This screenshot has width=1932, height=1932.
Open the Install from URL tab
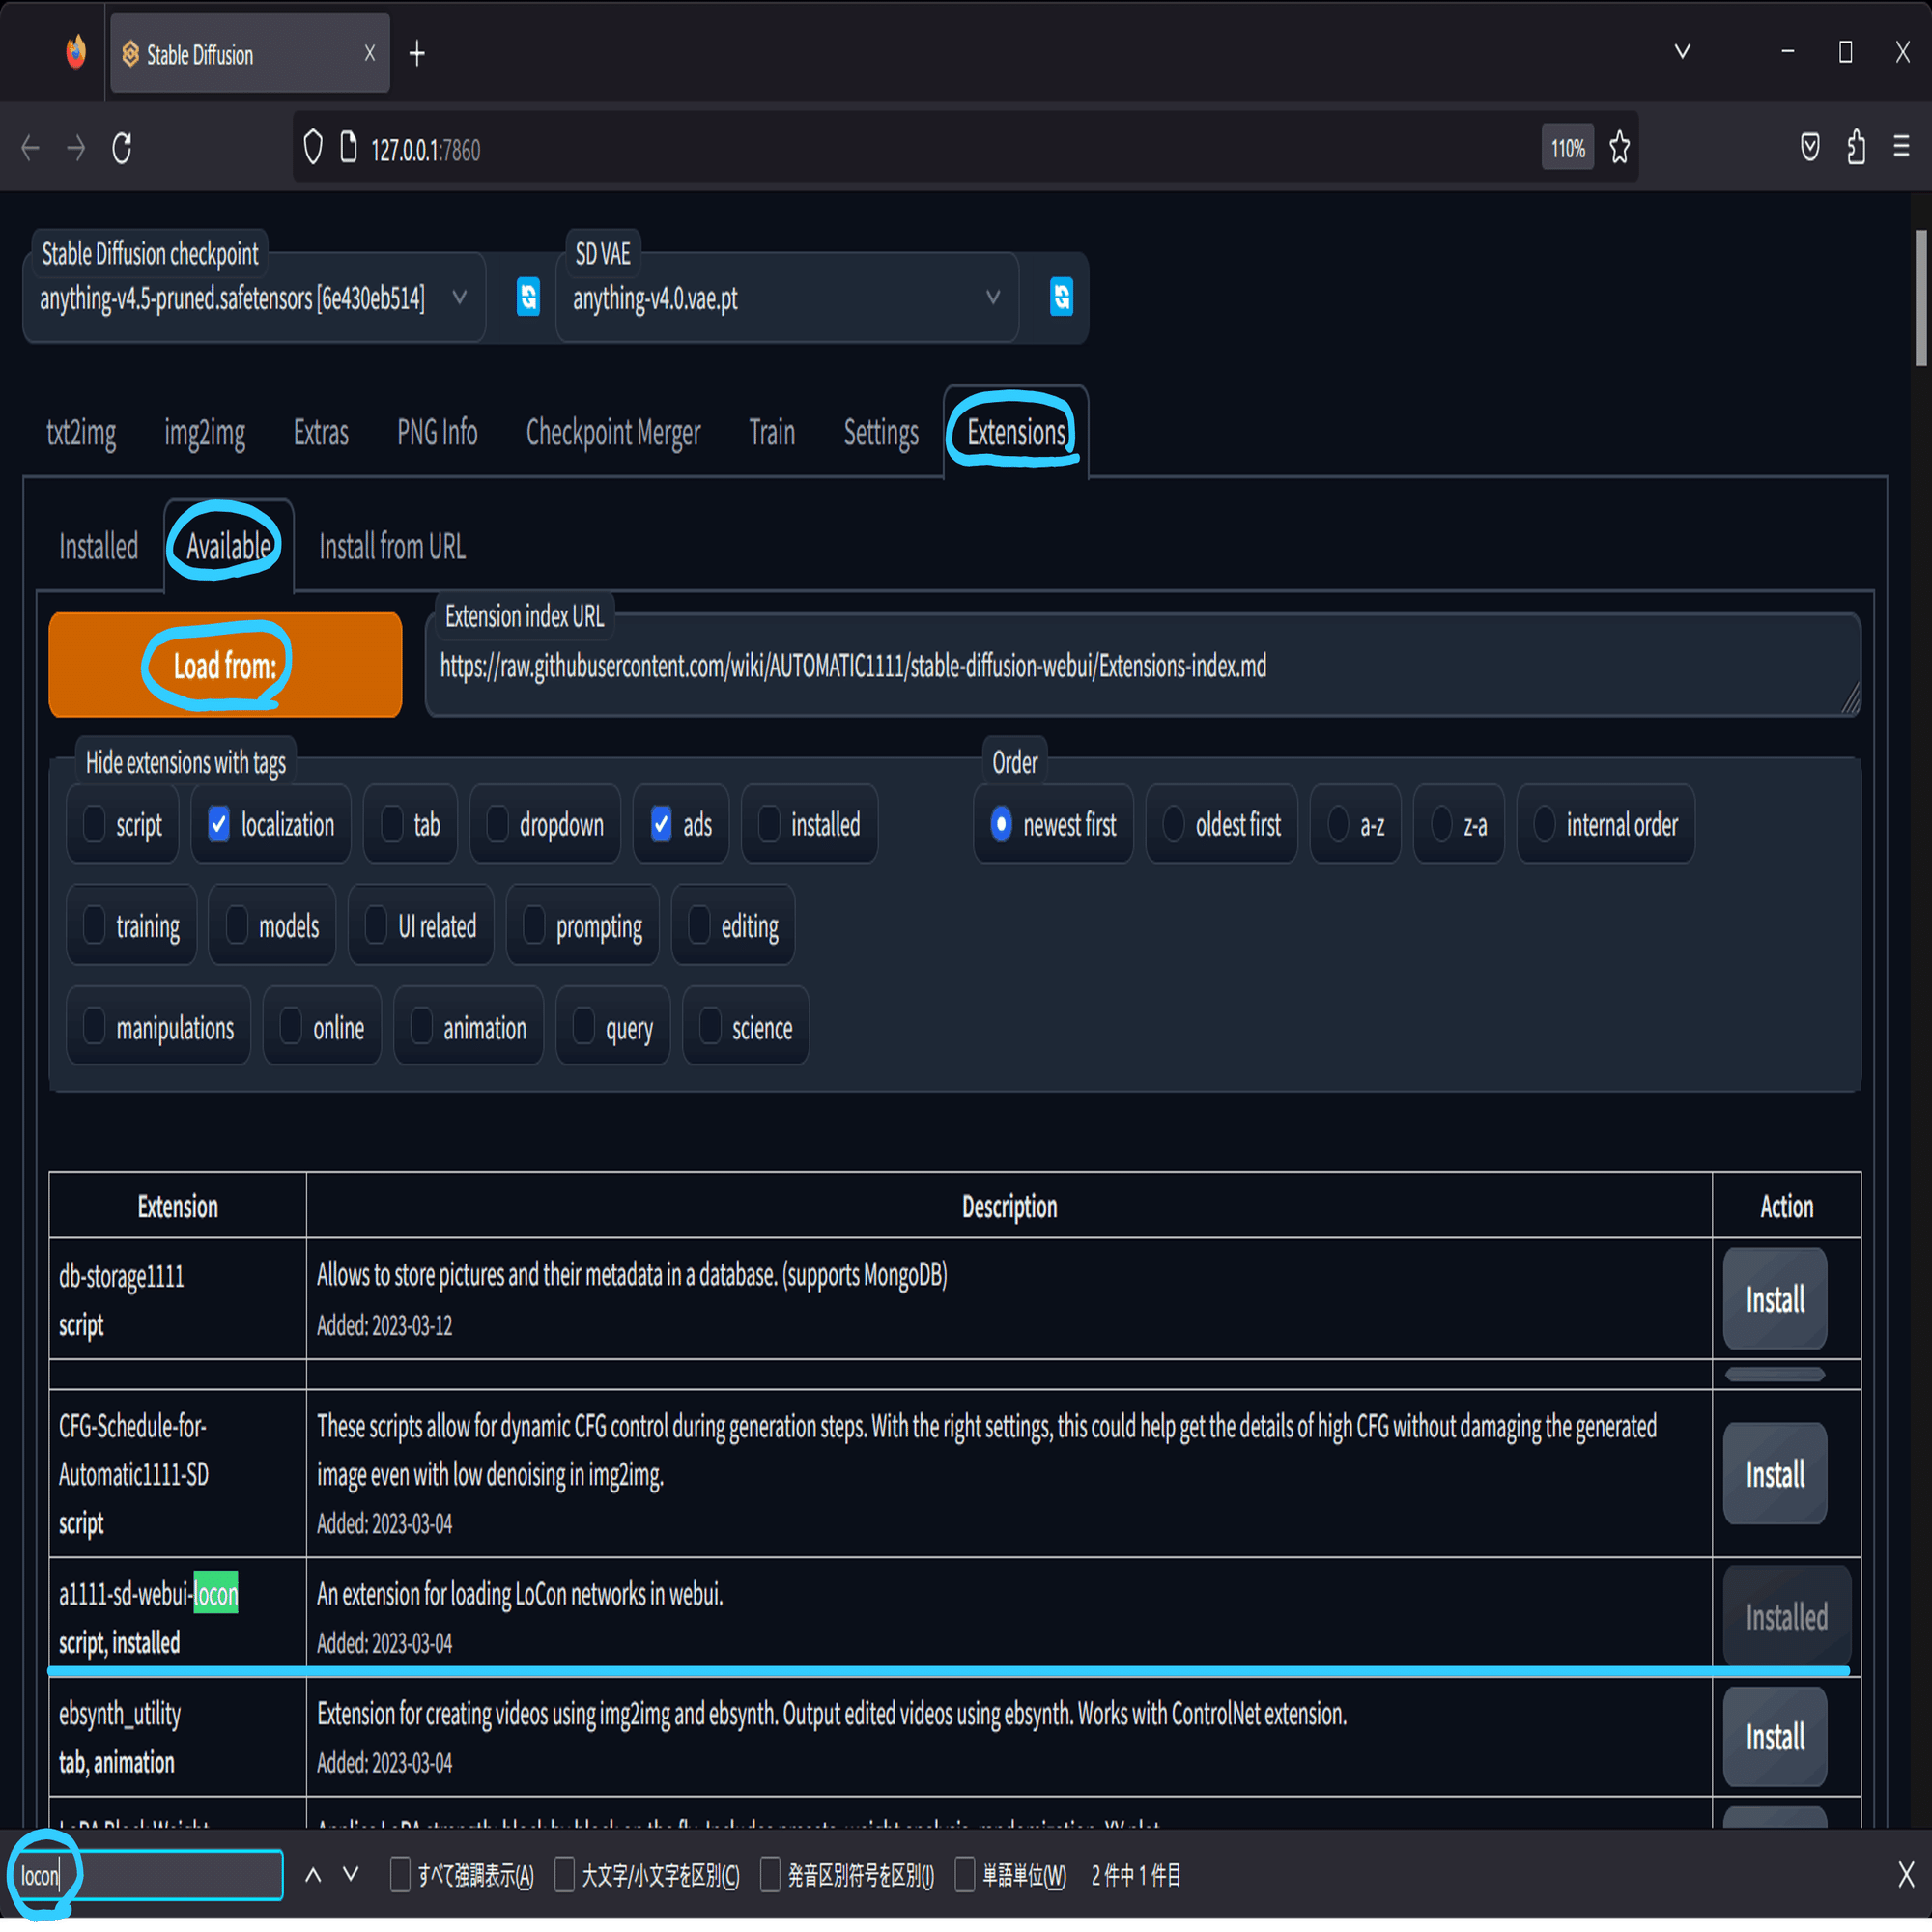pos(392,547)
